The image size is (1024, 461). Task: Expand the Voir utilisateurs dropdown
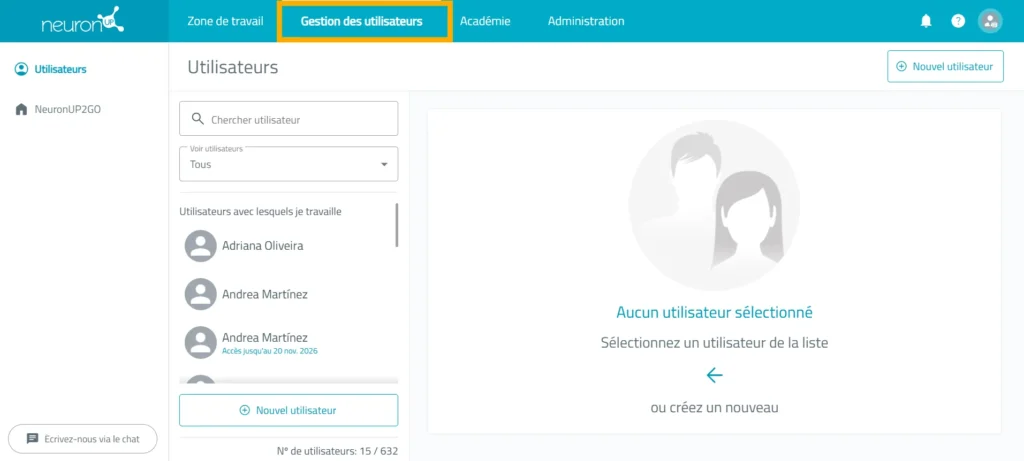pyautogui.click(x=289, y=164)
